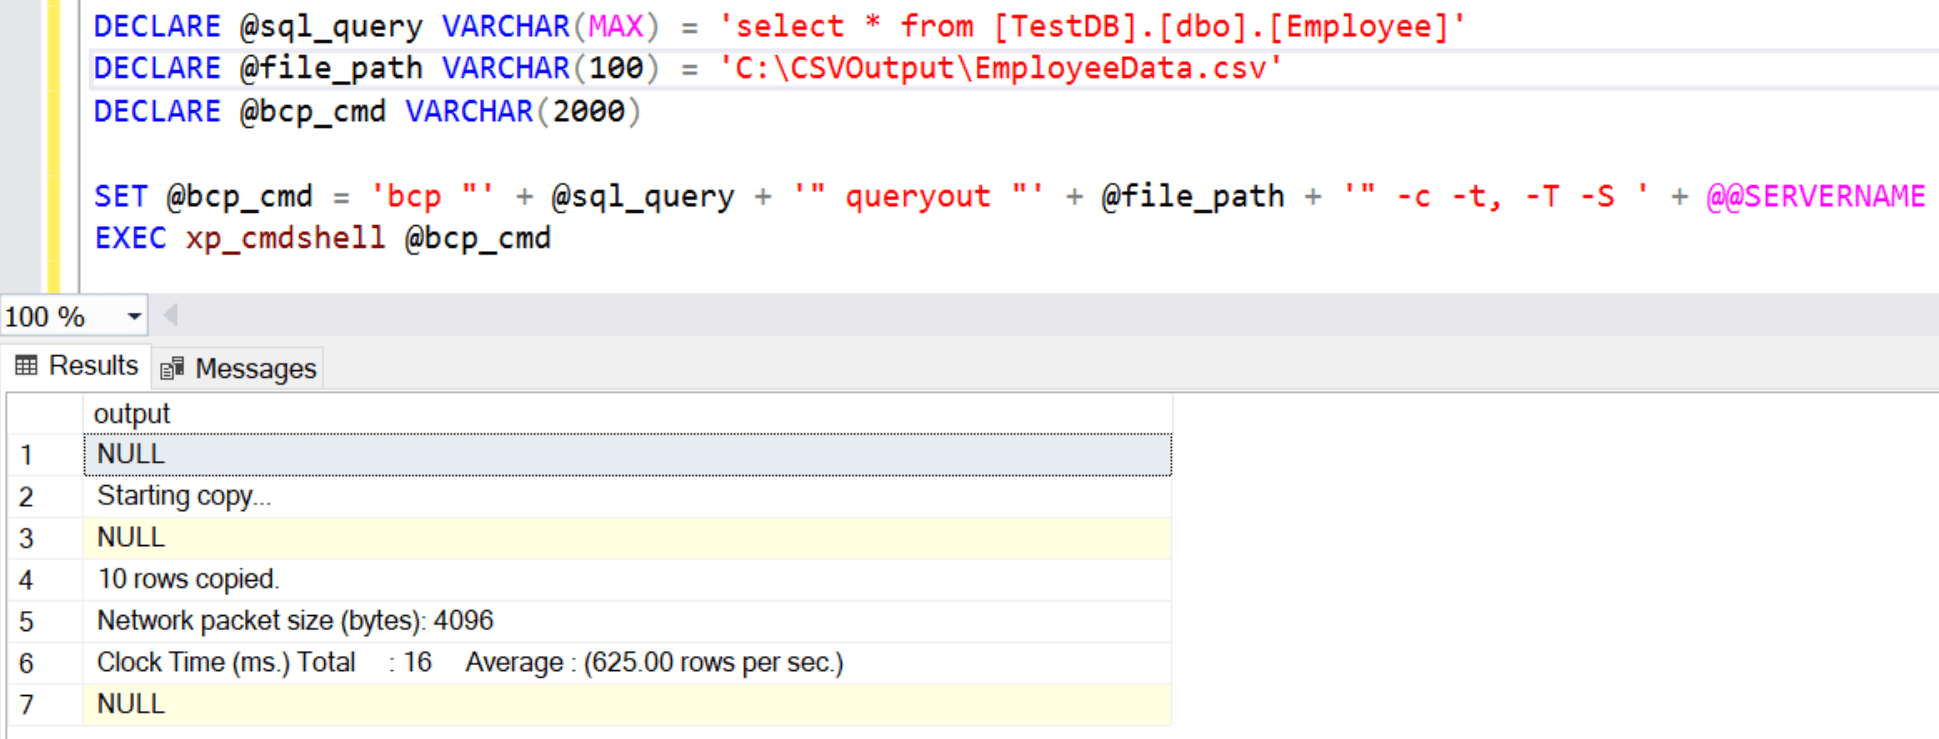Click the EXEC keyword in the editor
The image size is (1939, 739).
click(130, 238)
